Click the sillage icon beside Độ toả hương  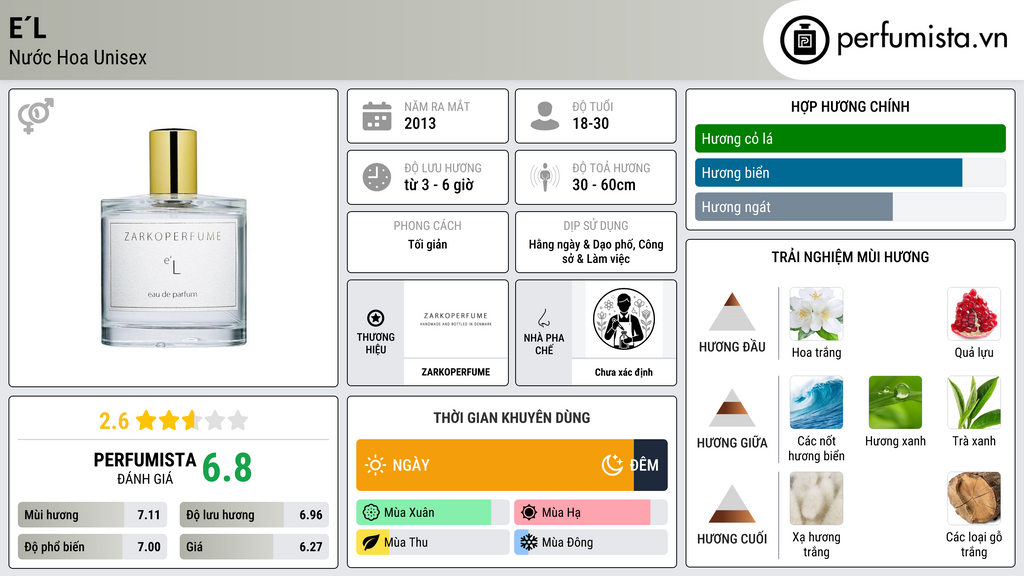point(545,177)
